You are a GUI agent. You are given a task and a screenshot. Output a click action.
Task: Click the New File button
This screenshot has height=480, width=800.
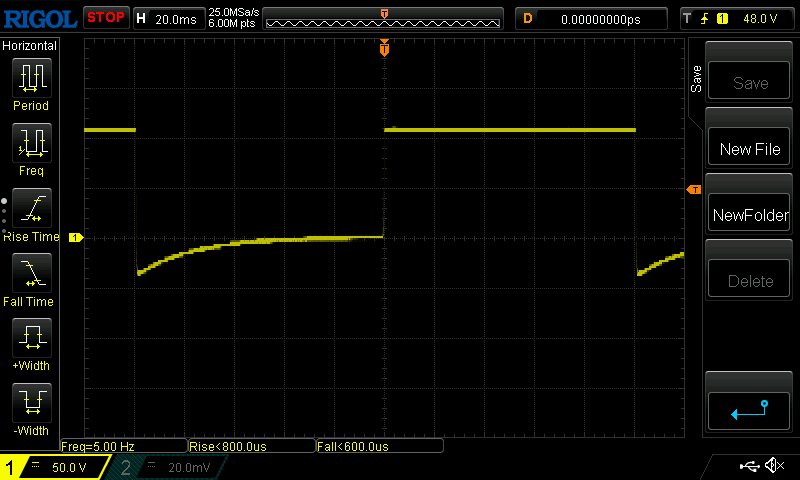coord(749,147)
